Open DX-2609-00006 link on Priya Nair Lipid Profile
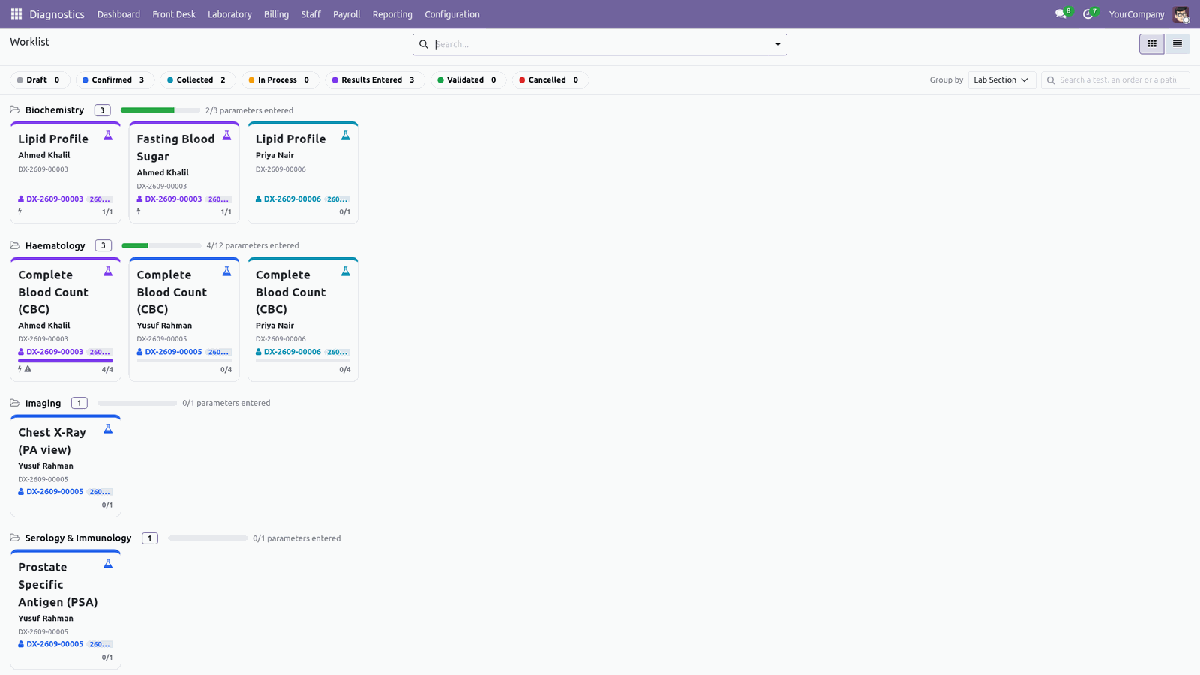 [x=292, y=199]
